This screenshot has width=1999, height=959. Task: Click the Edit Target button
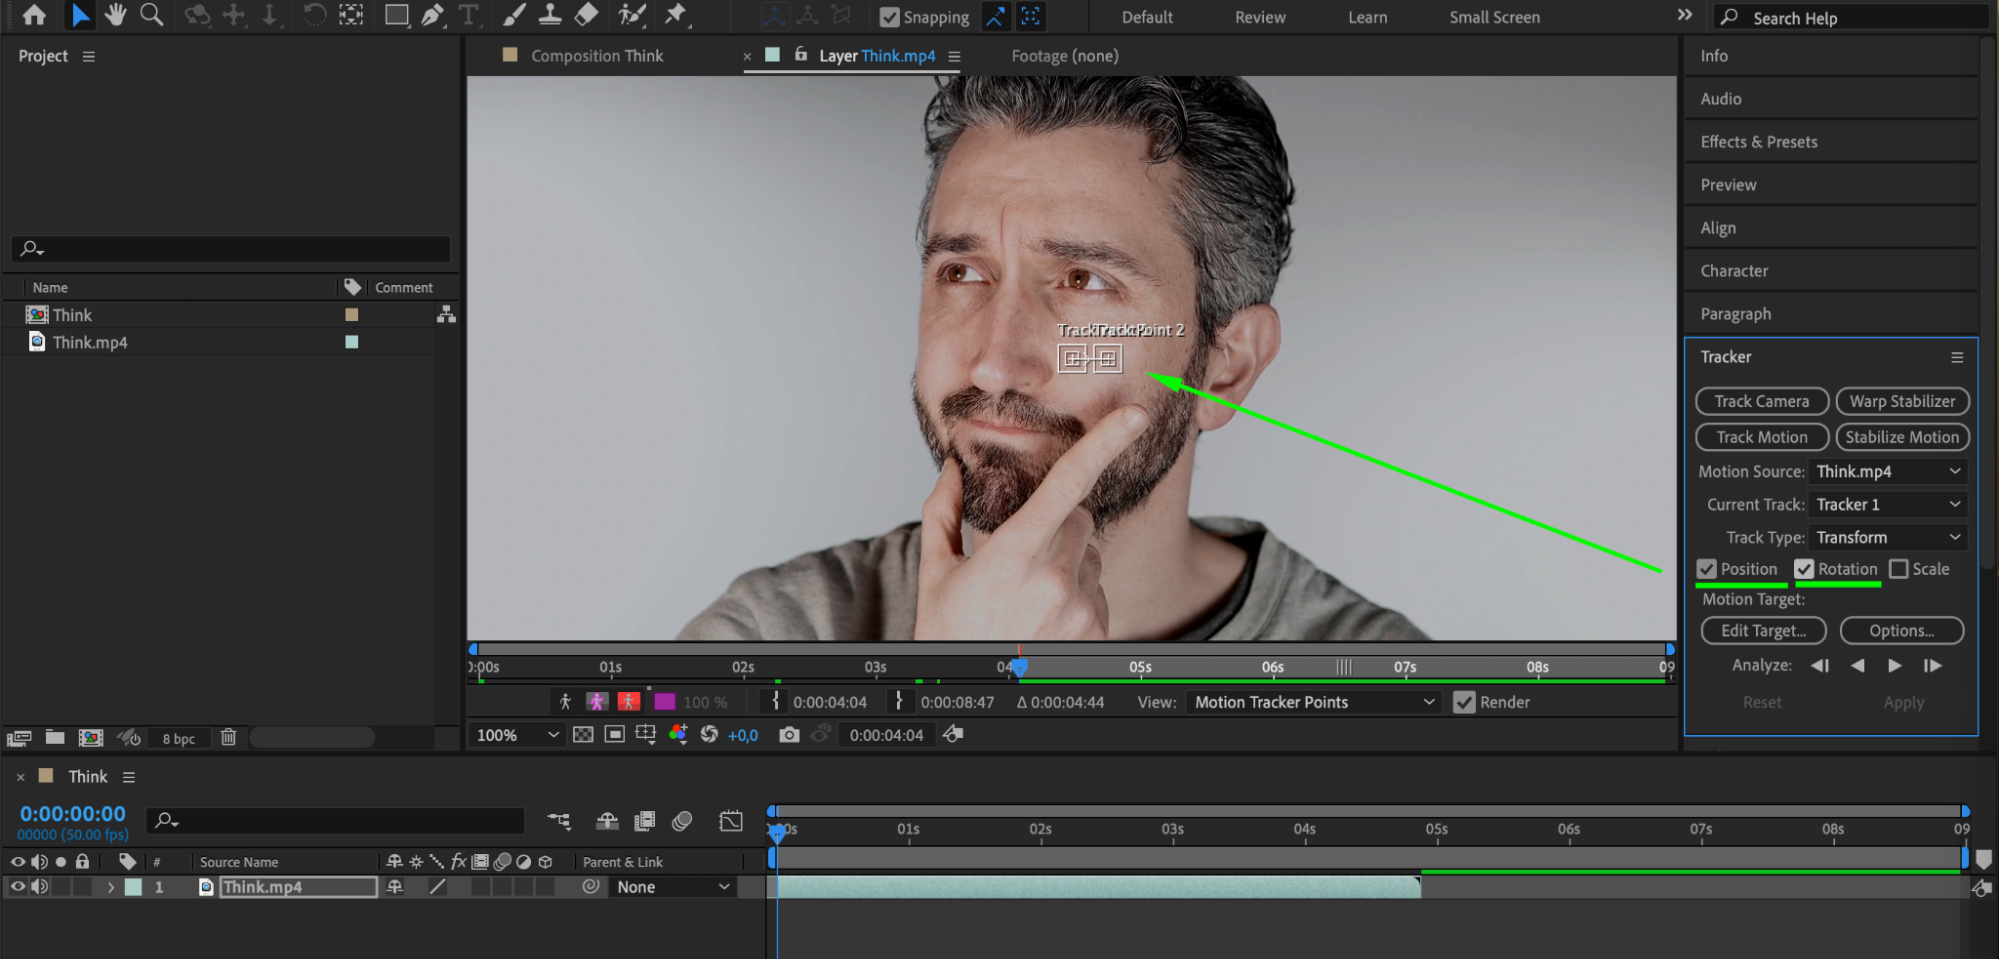1763,631
